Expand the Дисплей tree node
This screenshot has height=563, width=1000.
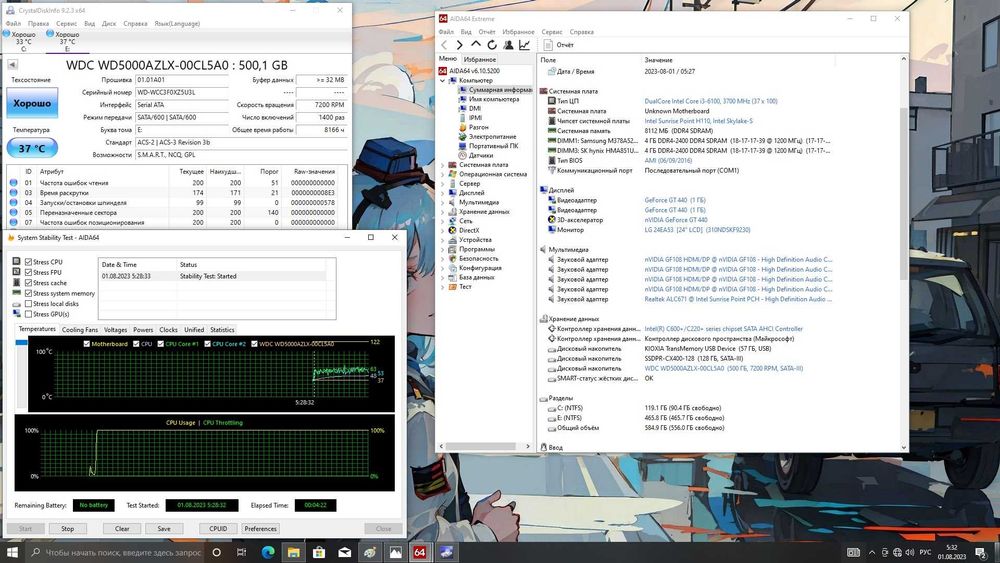point(443,193)
